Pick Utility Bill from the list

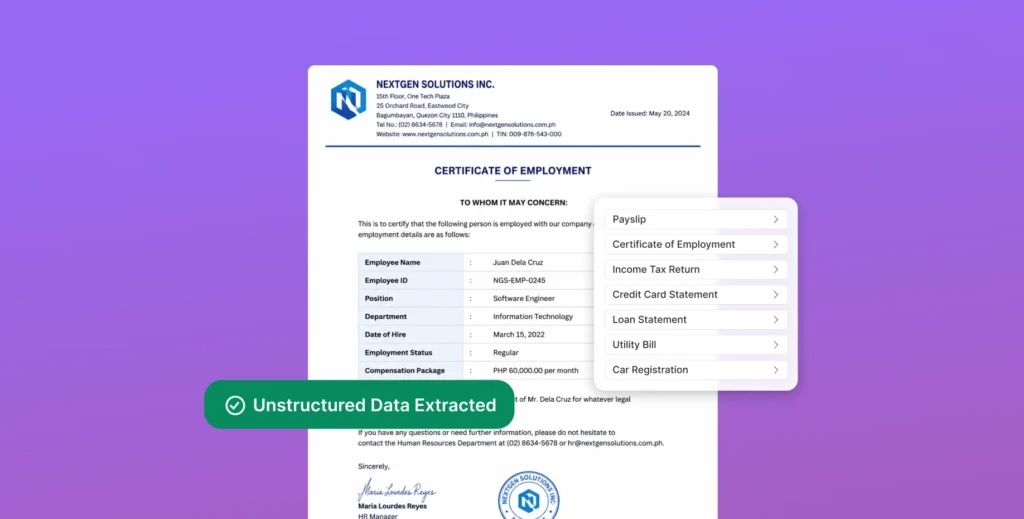(696, 345)
